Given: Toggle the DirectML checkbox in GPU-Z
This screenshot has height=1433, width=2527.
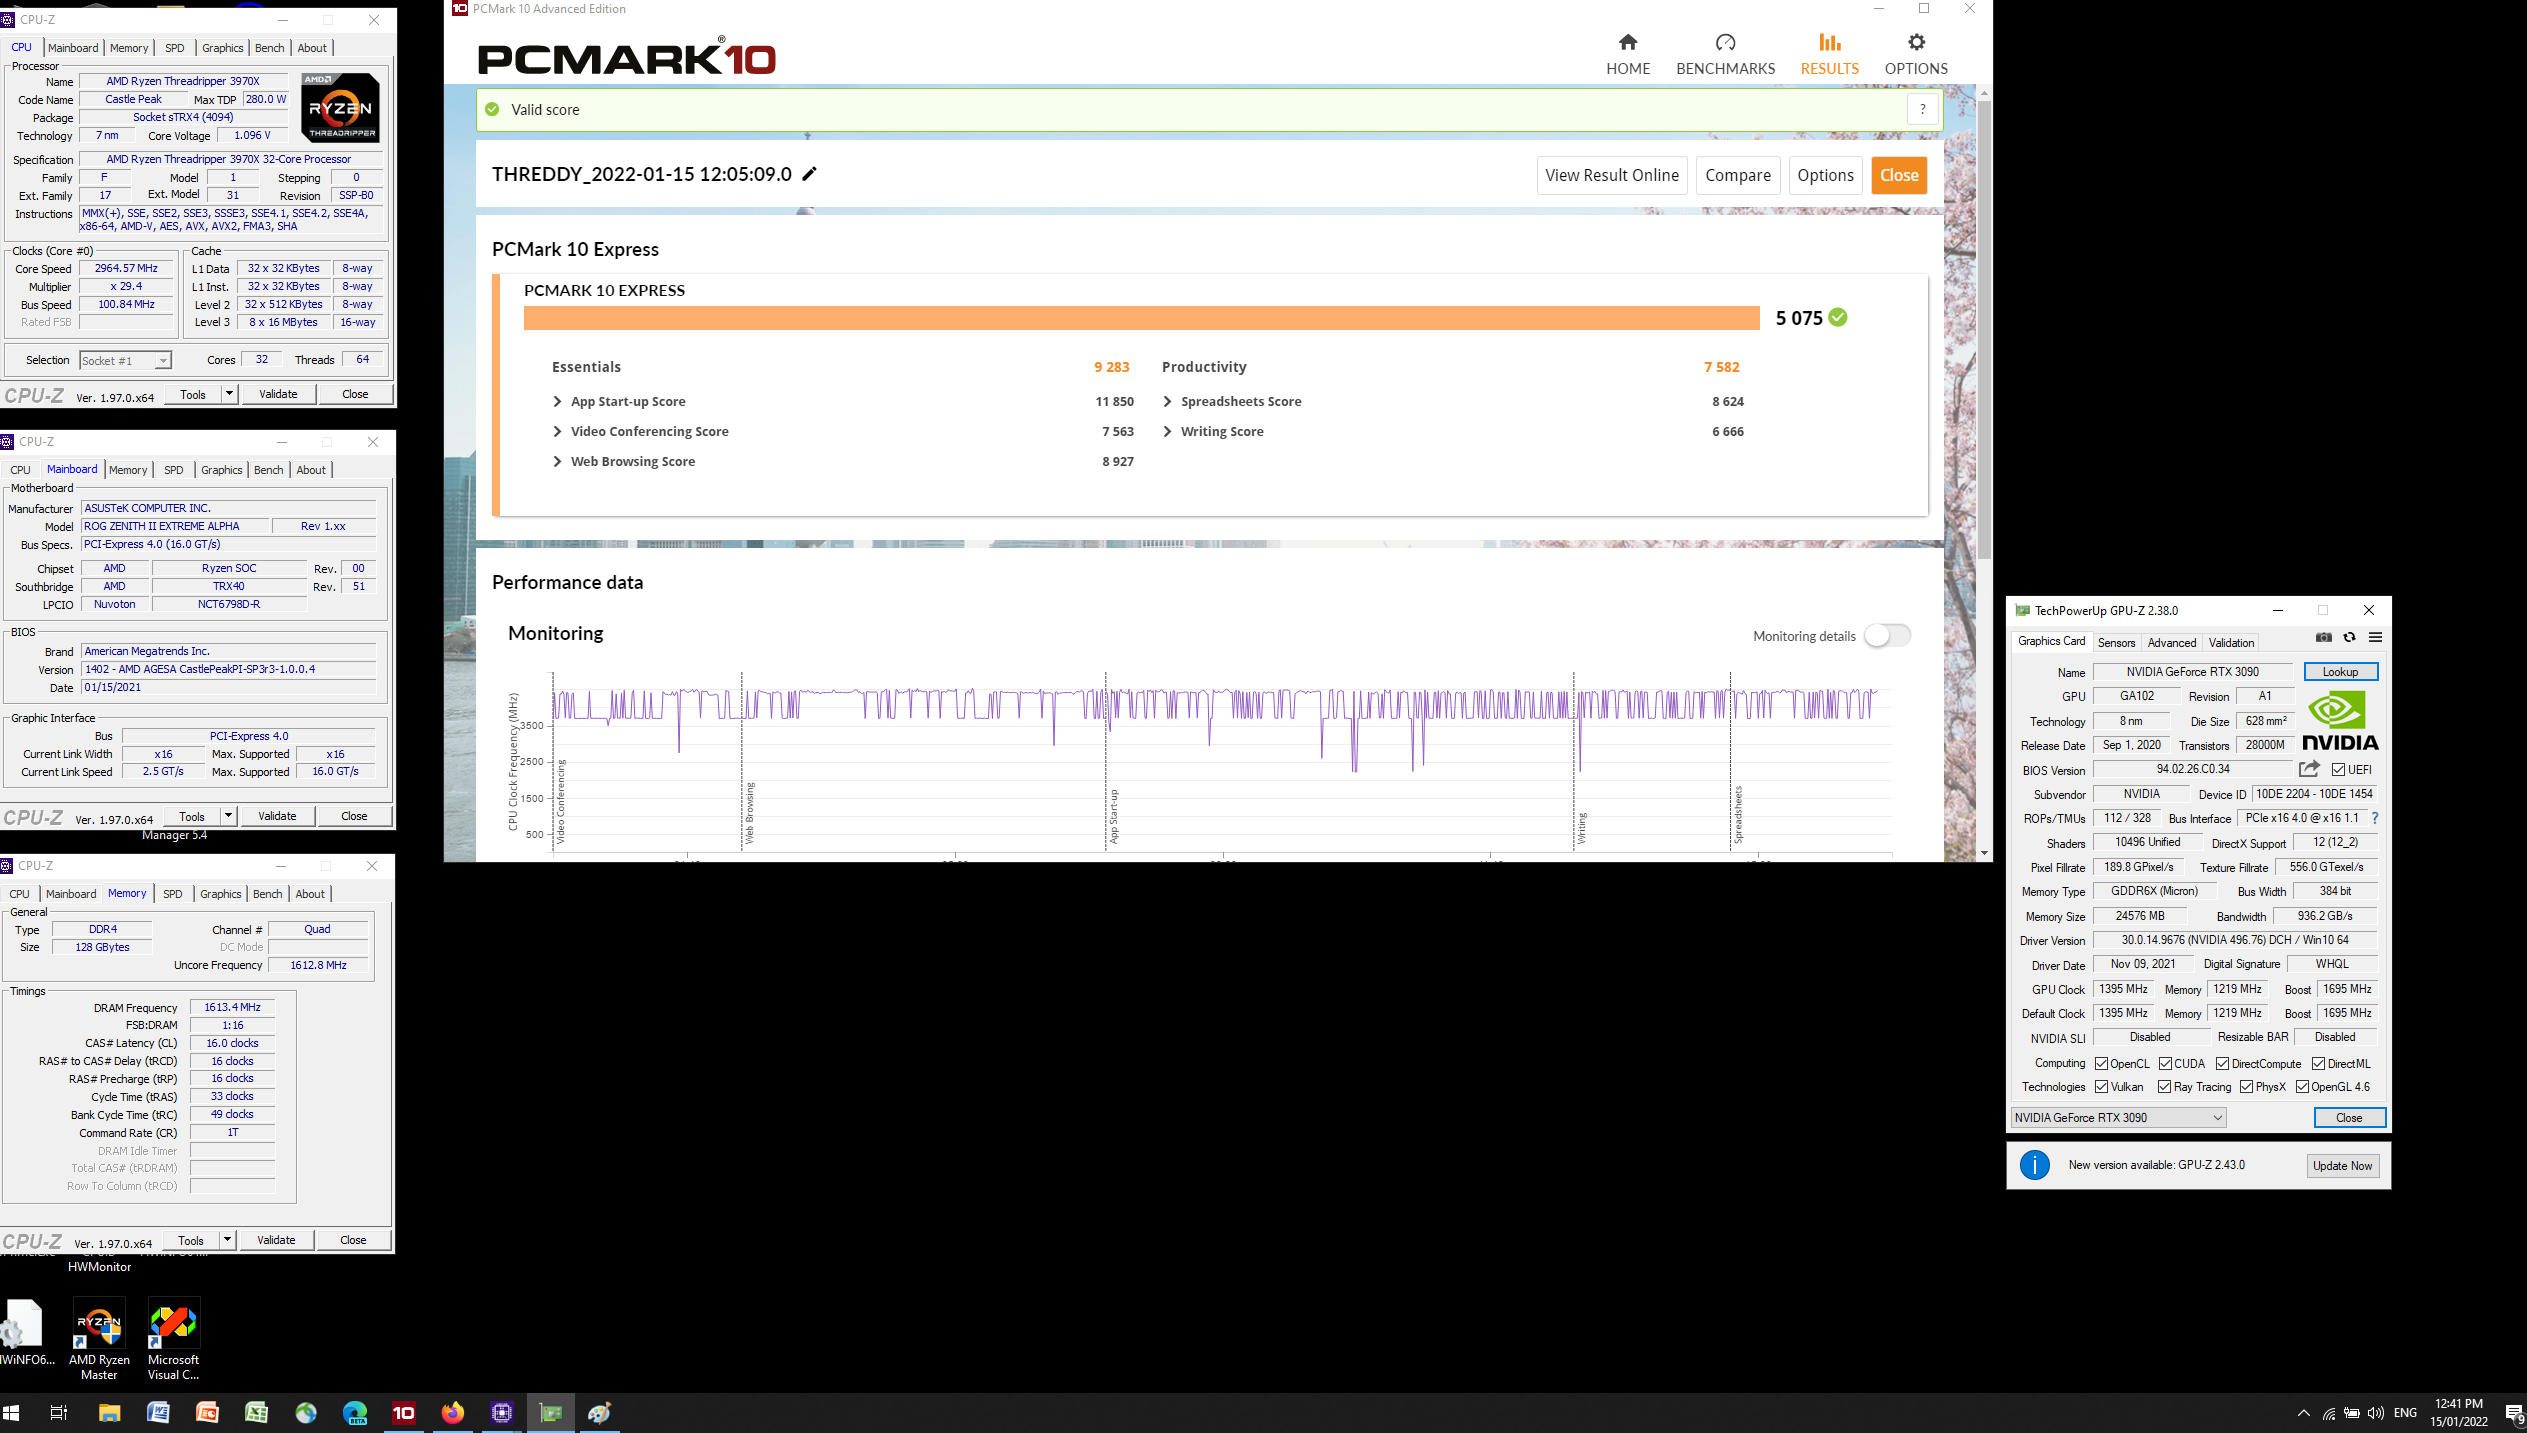Looking at the screenshot, I should (2318, 1063).
